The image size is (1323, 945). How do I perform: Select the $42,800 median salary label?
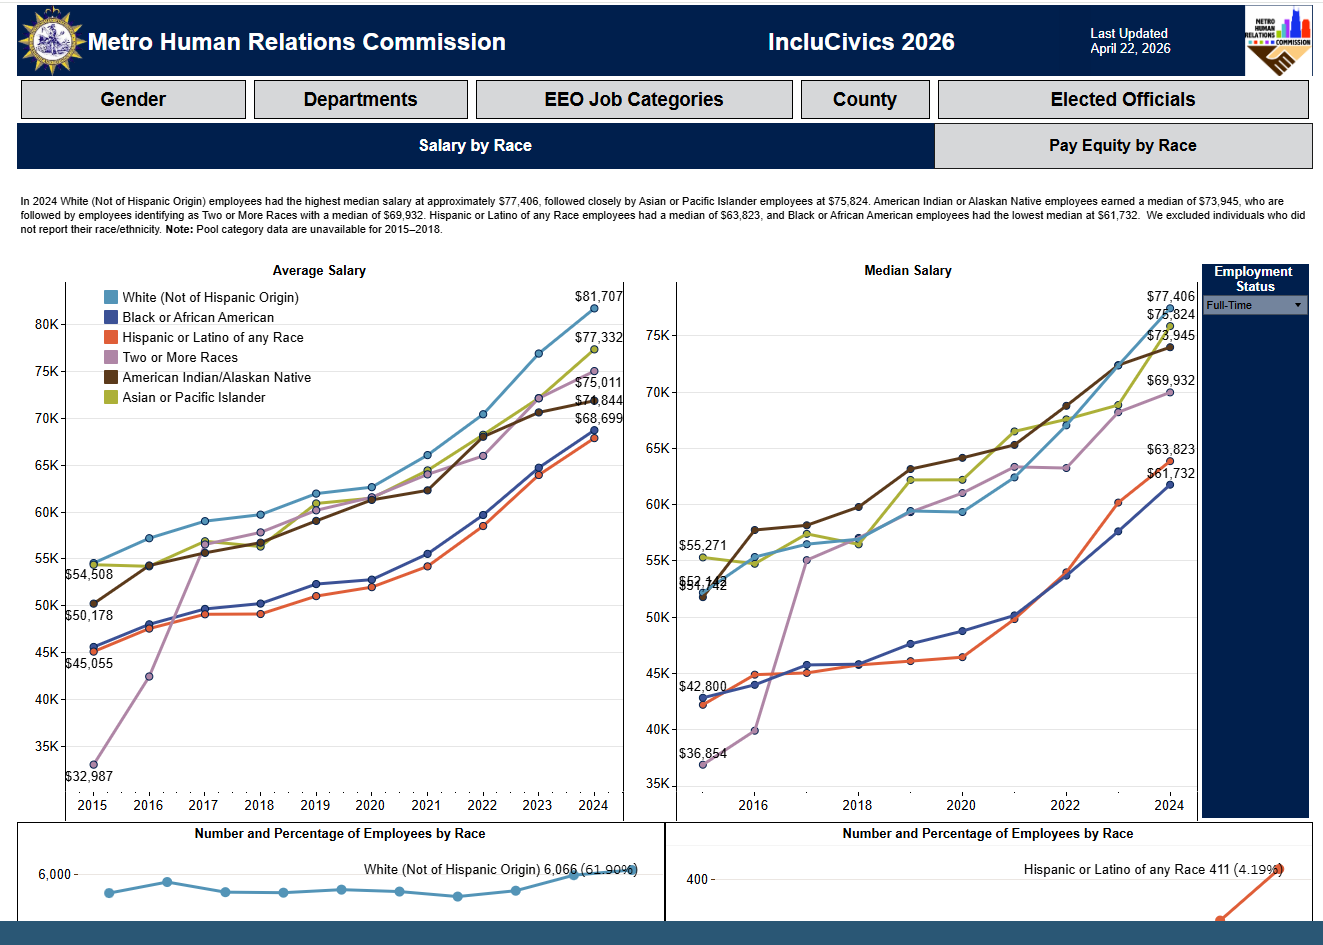[x=703, y=687]
